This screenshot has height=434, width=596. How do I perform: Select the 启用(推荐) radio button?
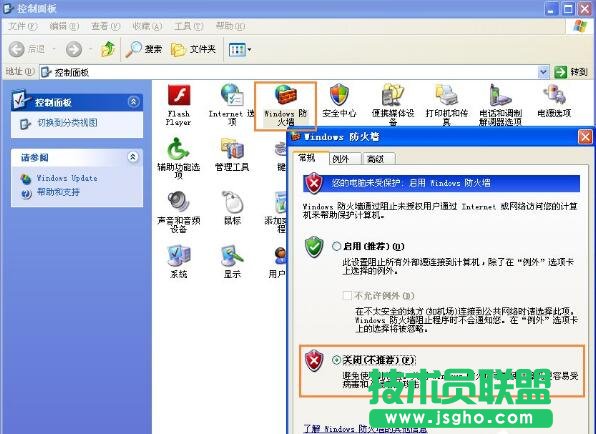coord(336,246)
